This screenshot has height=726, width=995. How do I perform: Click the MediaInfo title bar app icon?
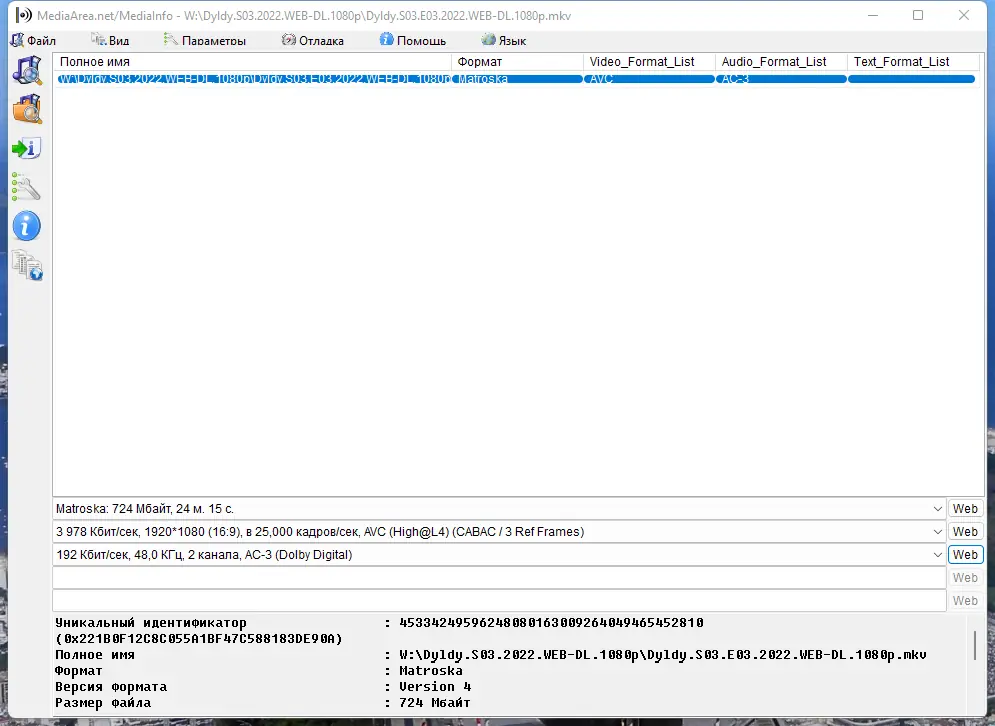pyautogui.click(x=23, y=15)
